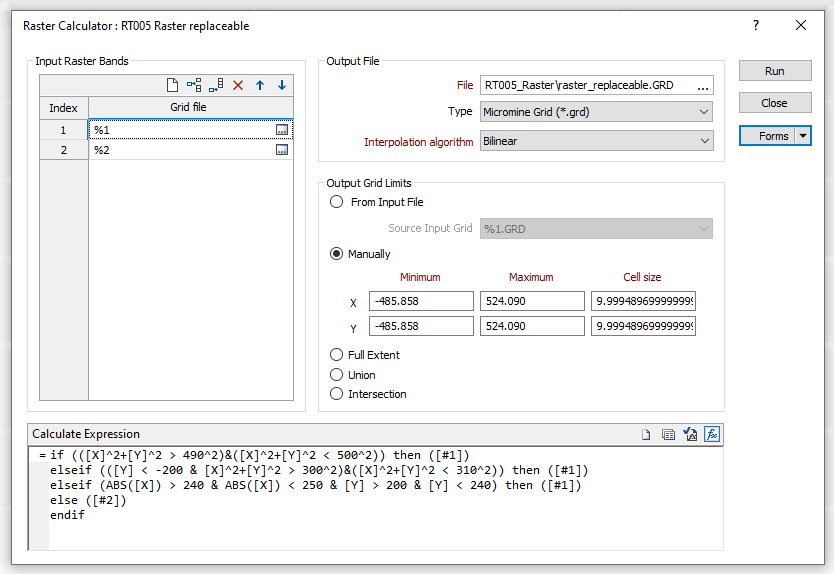Select the From Input File radio button
The image size is (834, 574).
click(x=337, y=202)
